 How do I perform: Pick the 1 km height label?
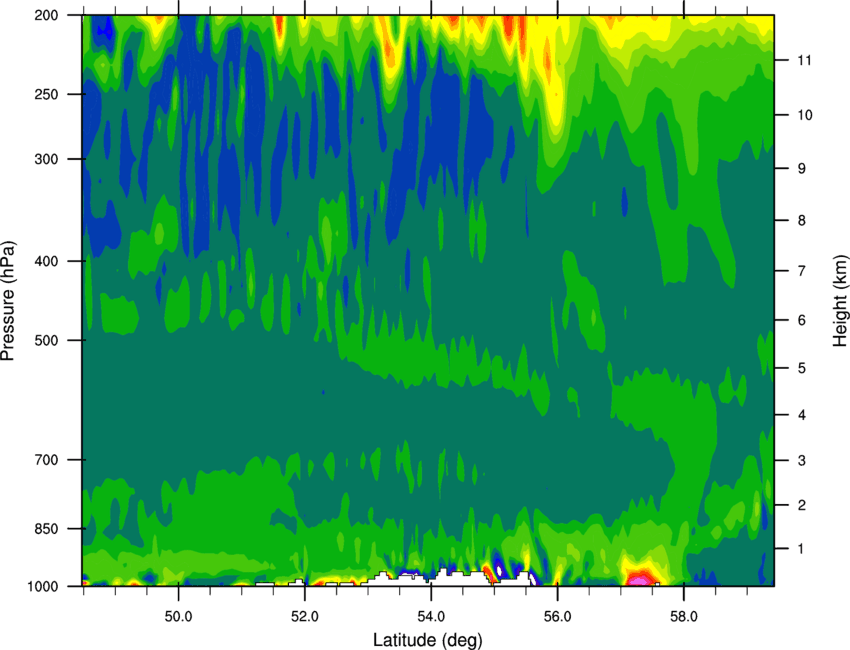[802, 549]
